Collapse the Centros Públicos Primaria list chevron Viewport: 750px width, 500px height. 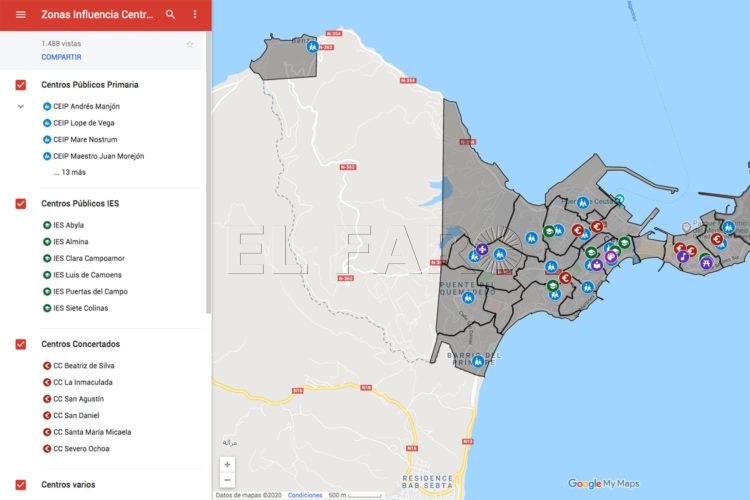21,106
